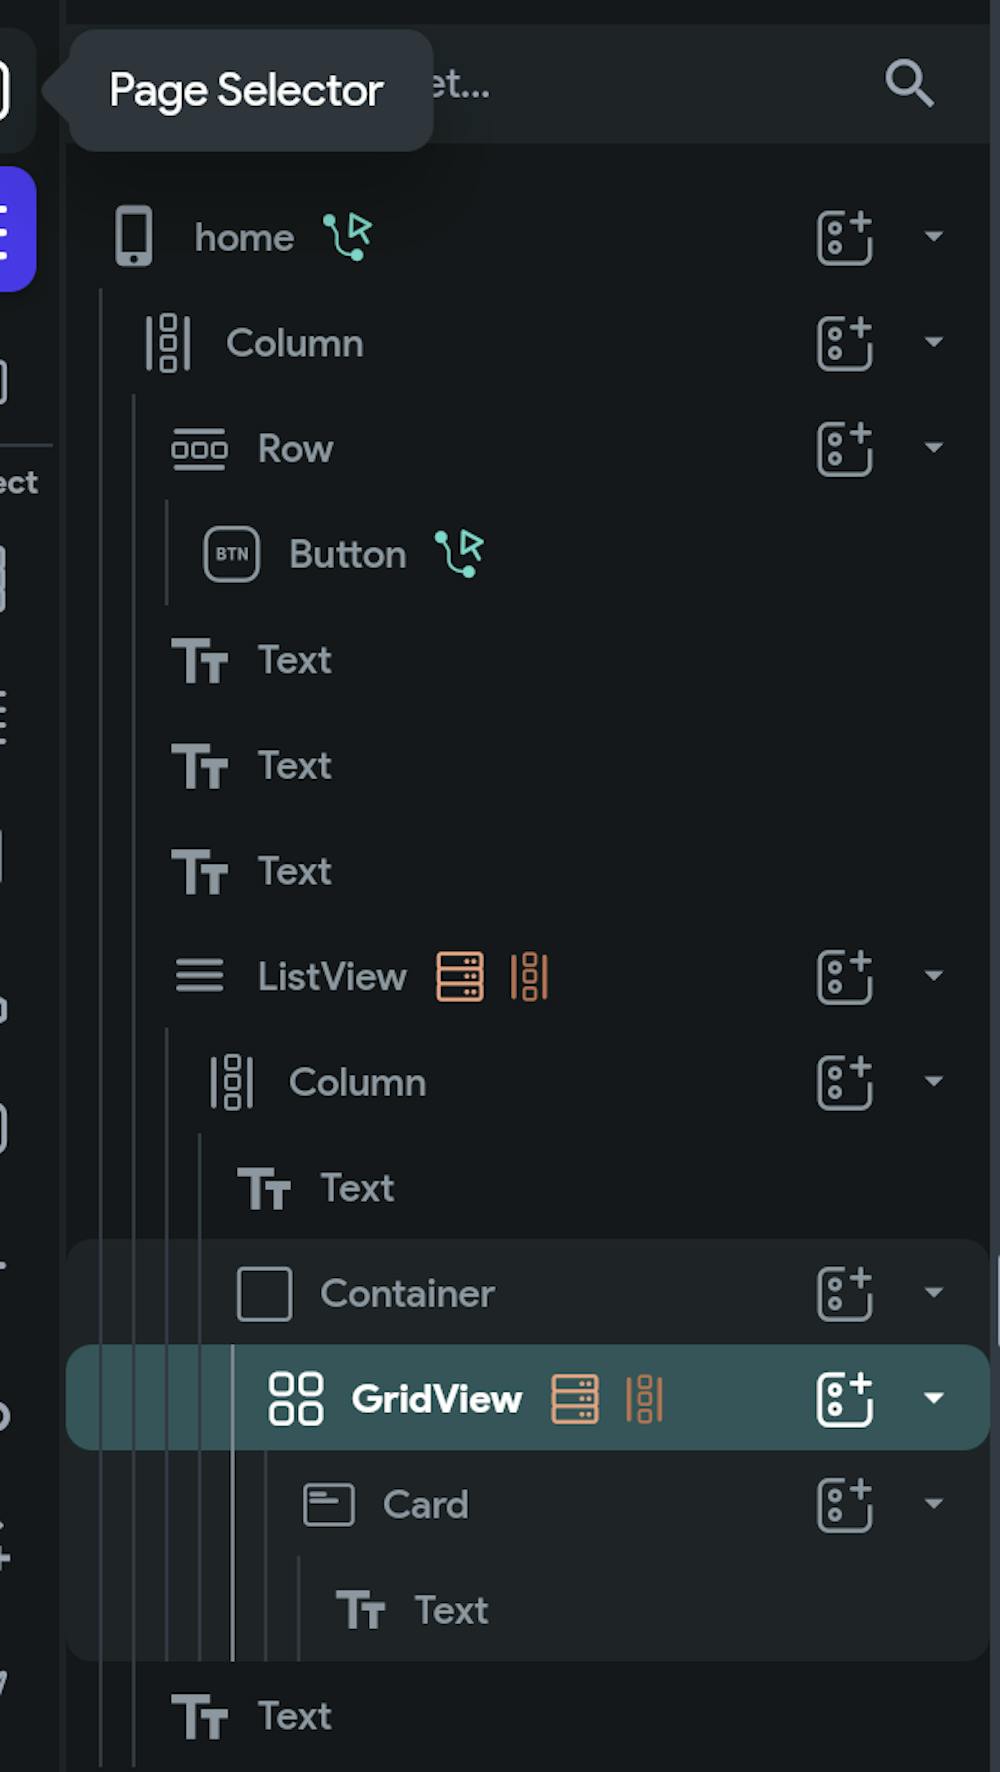Image resolution: width=1000 pixels, height=1772 pixels.
Task: Collapse the ListView node arrow
Action: tap(934, 976)
